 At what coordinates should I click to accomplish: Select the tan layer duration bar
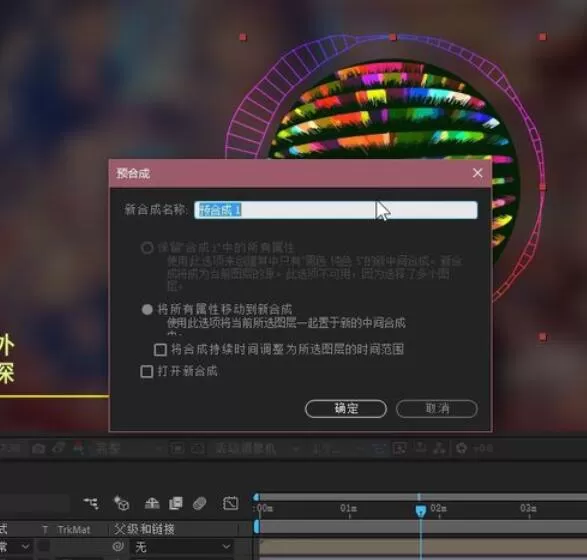coord(423,547)
